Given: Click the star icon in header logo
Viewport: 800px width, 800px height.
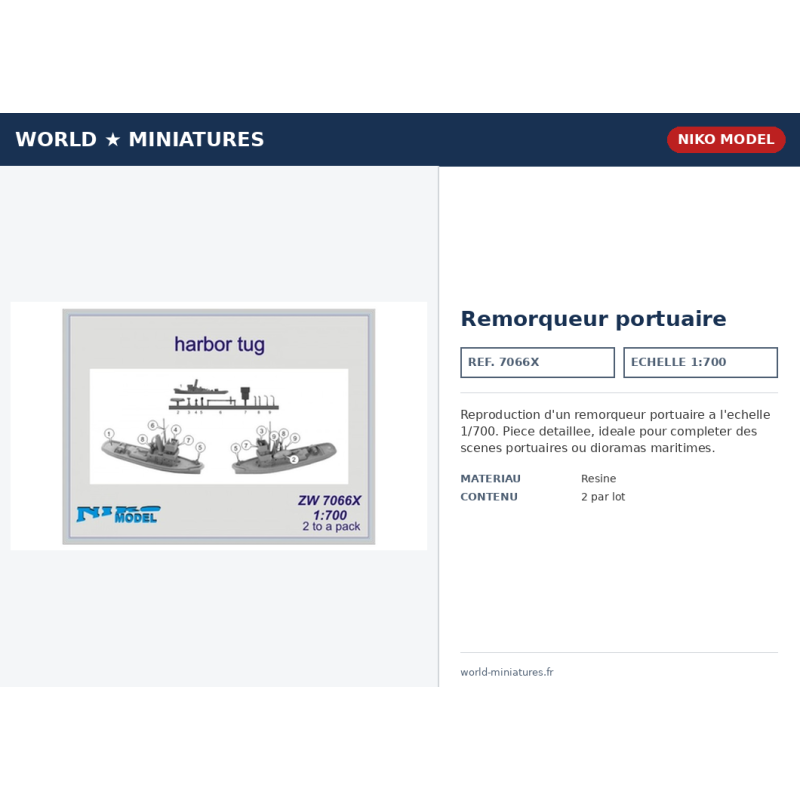Looking at the screenshot, I should (x=113, y=139).
